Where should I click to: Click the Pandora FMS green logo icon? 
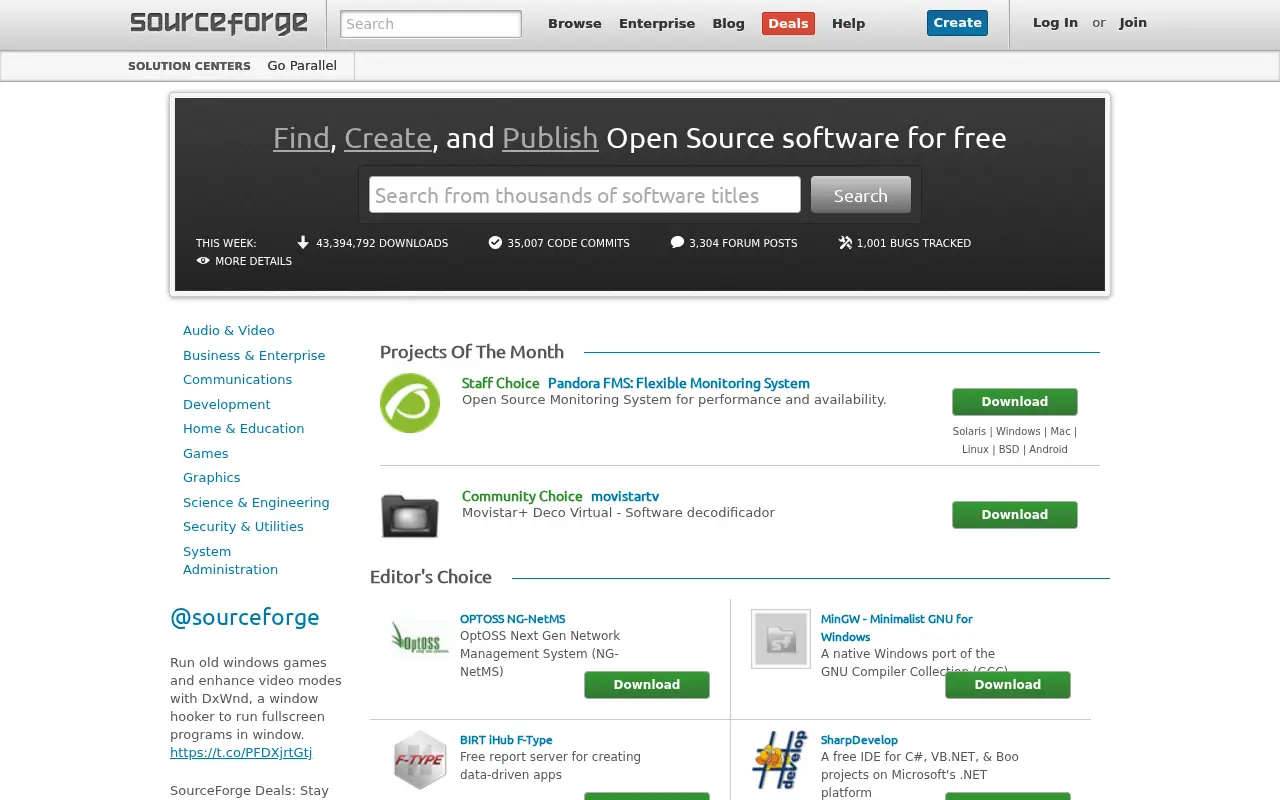point(410,403)
